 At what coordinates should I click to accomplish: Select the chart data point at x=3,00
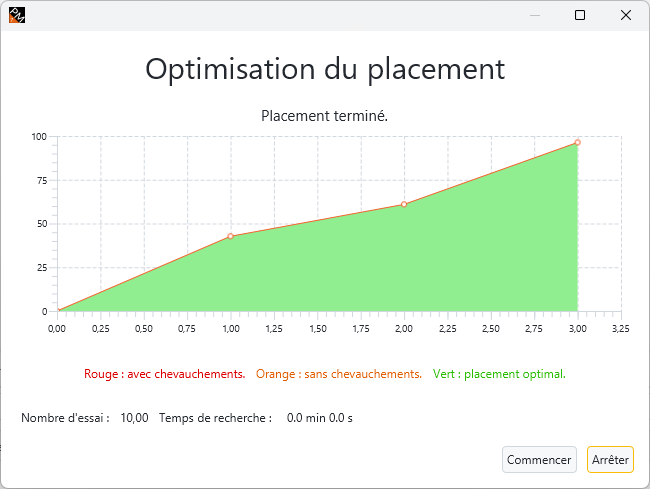tap(577, 142)
